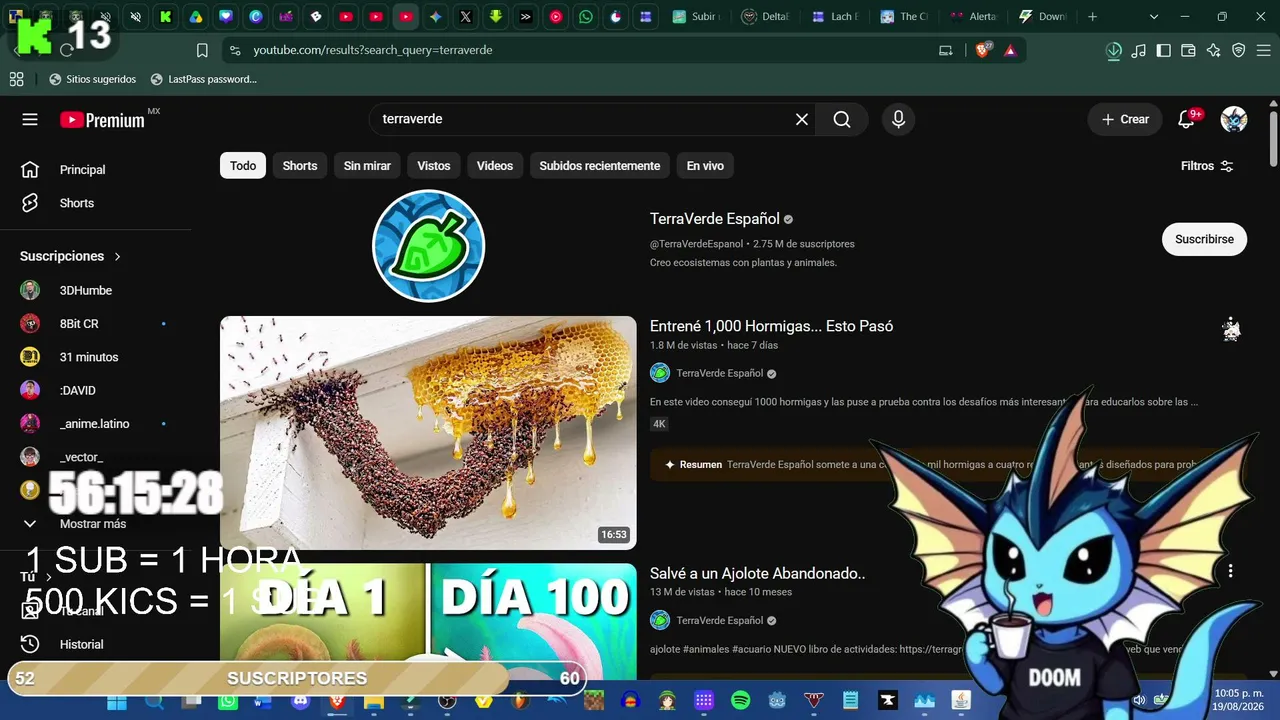Image resolution: width=1280 pixels, height=720 pixels.
Task: Open TerraVerde Español channel avatar
Action: click(x=429, y=245)
